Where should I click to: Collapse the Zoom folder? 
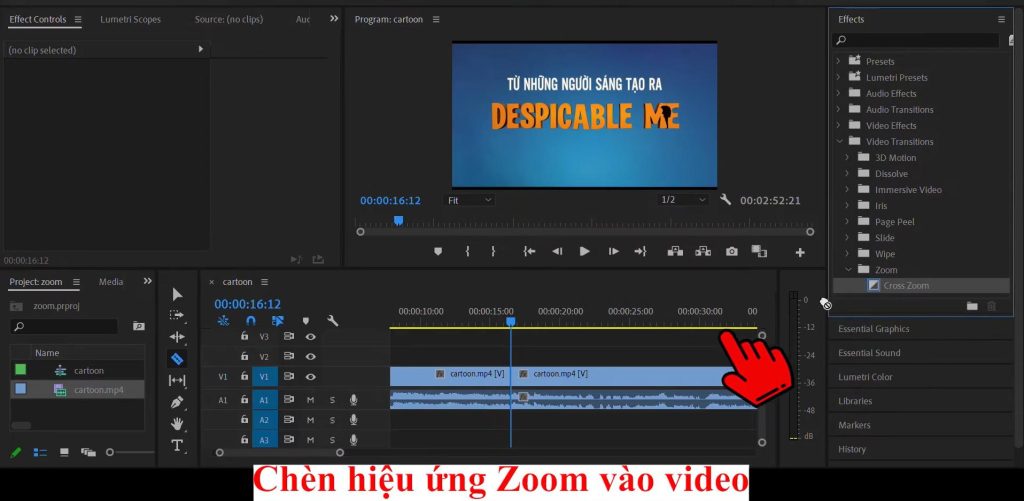pyautogui.click(x=847, y=270)
